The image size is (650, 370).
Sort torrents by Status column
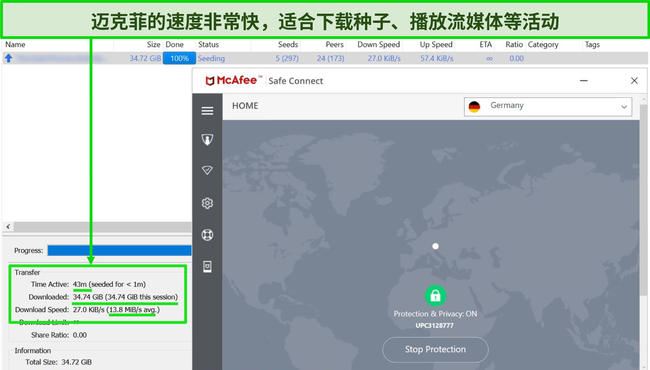click(x=209, y=44)
